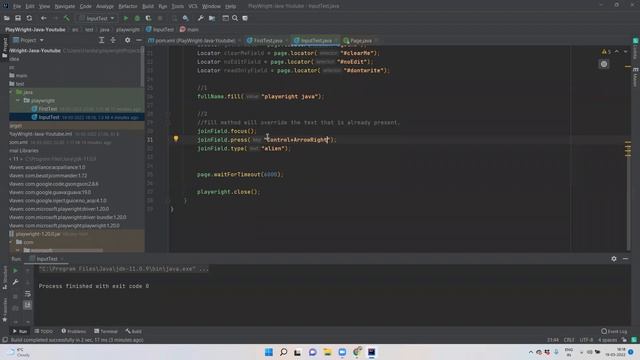Viewport: 640px width, 360px height.
Task: Click the Stop icon in the main toolbar
Action: tap(160, 18)
